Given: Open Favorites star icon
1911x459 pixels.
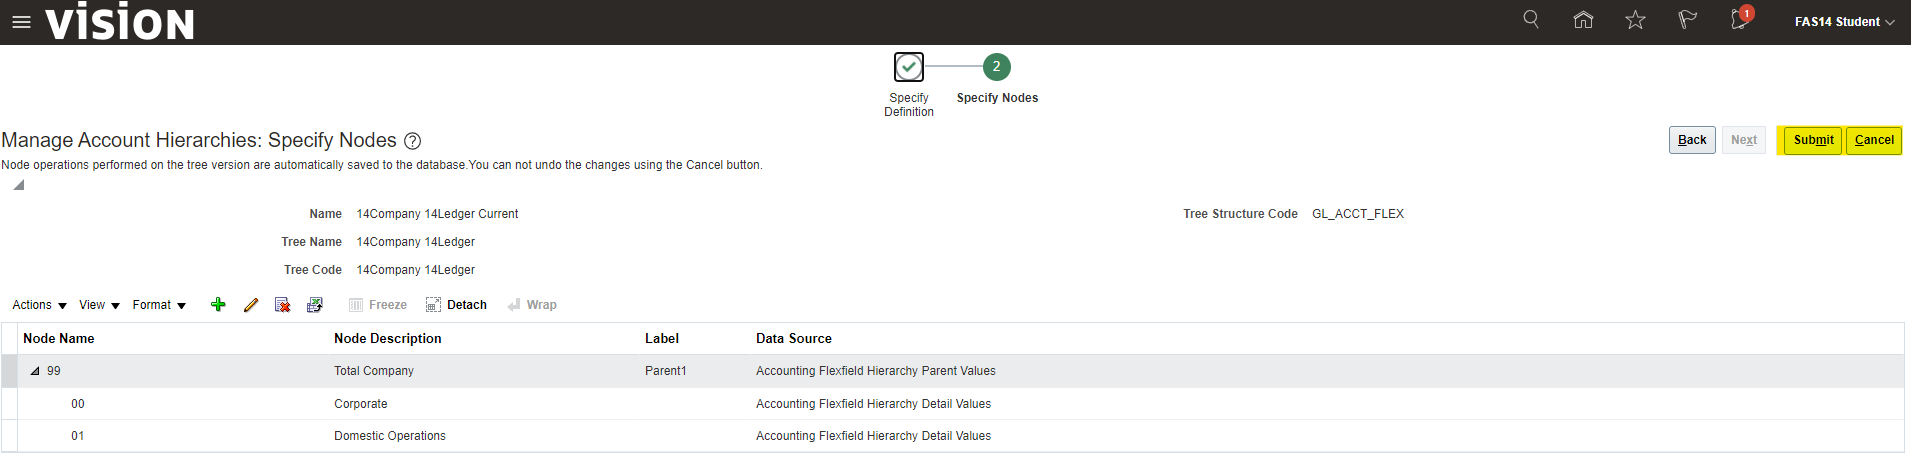Looking at the screenshot, I should point(1635,20).
